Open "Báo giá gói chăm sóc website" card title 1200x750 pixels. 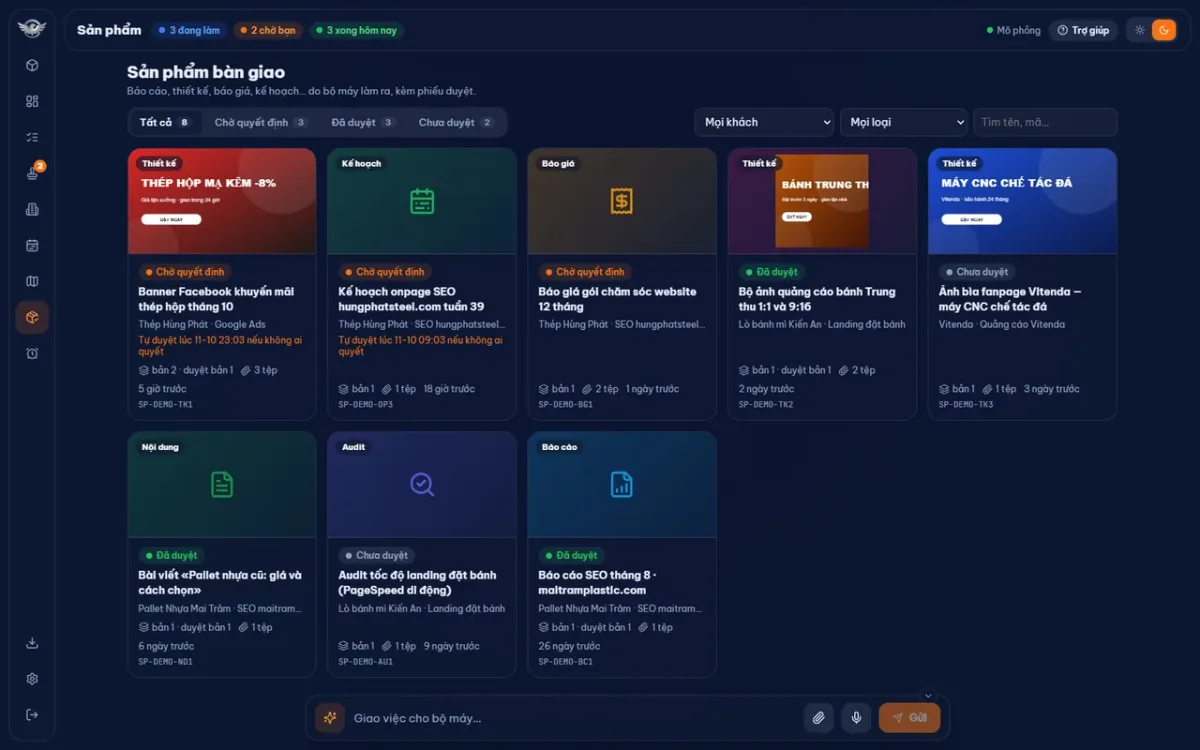(x=617, y=299)
